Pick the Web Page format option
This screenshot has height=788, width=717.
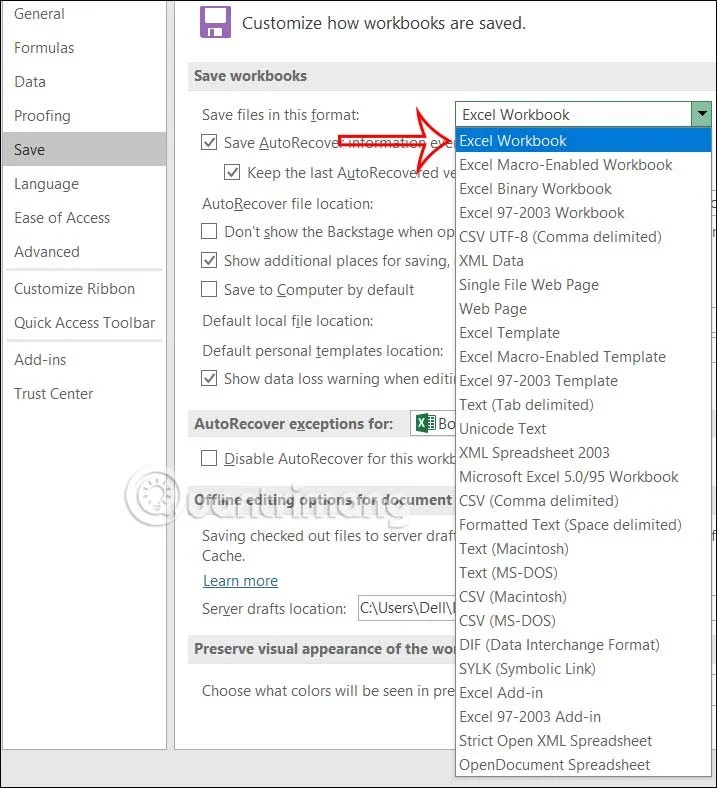[x=583, y=309]
